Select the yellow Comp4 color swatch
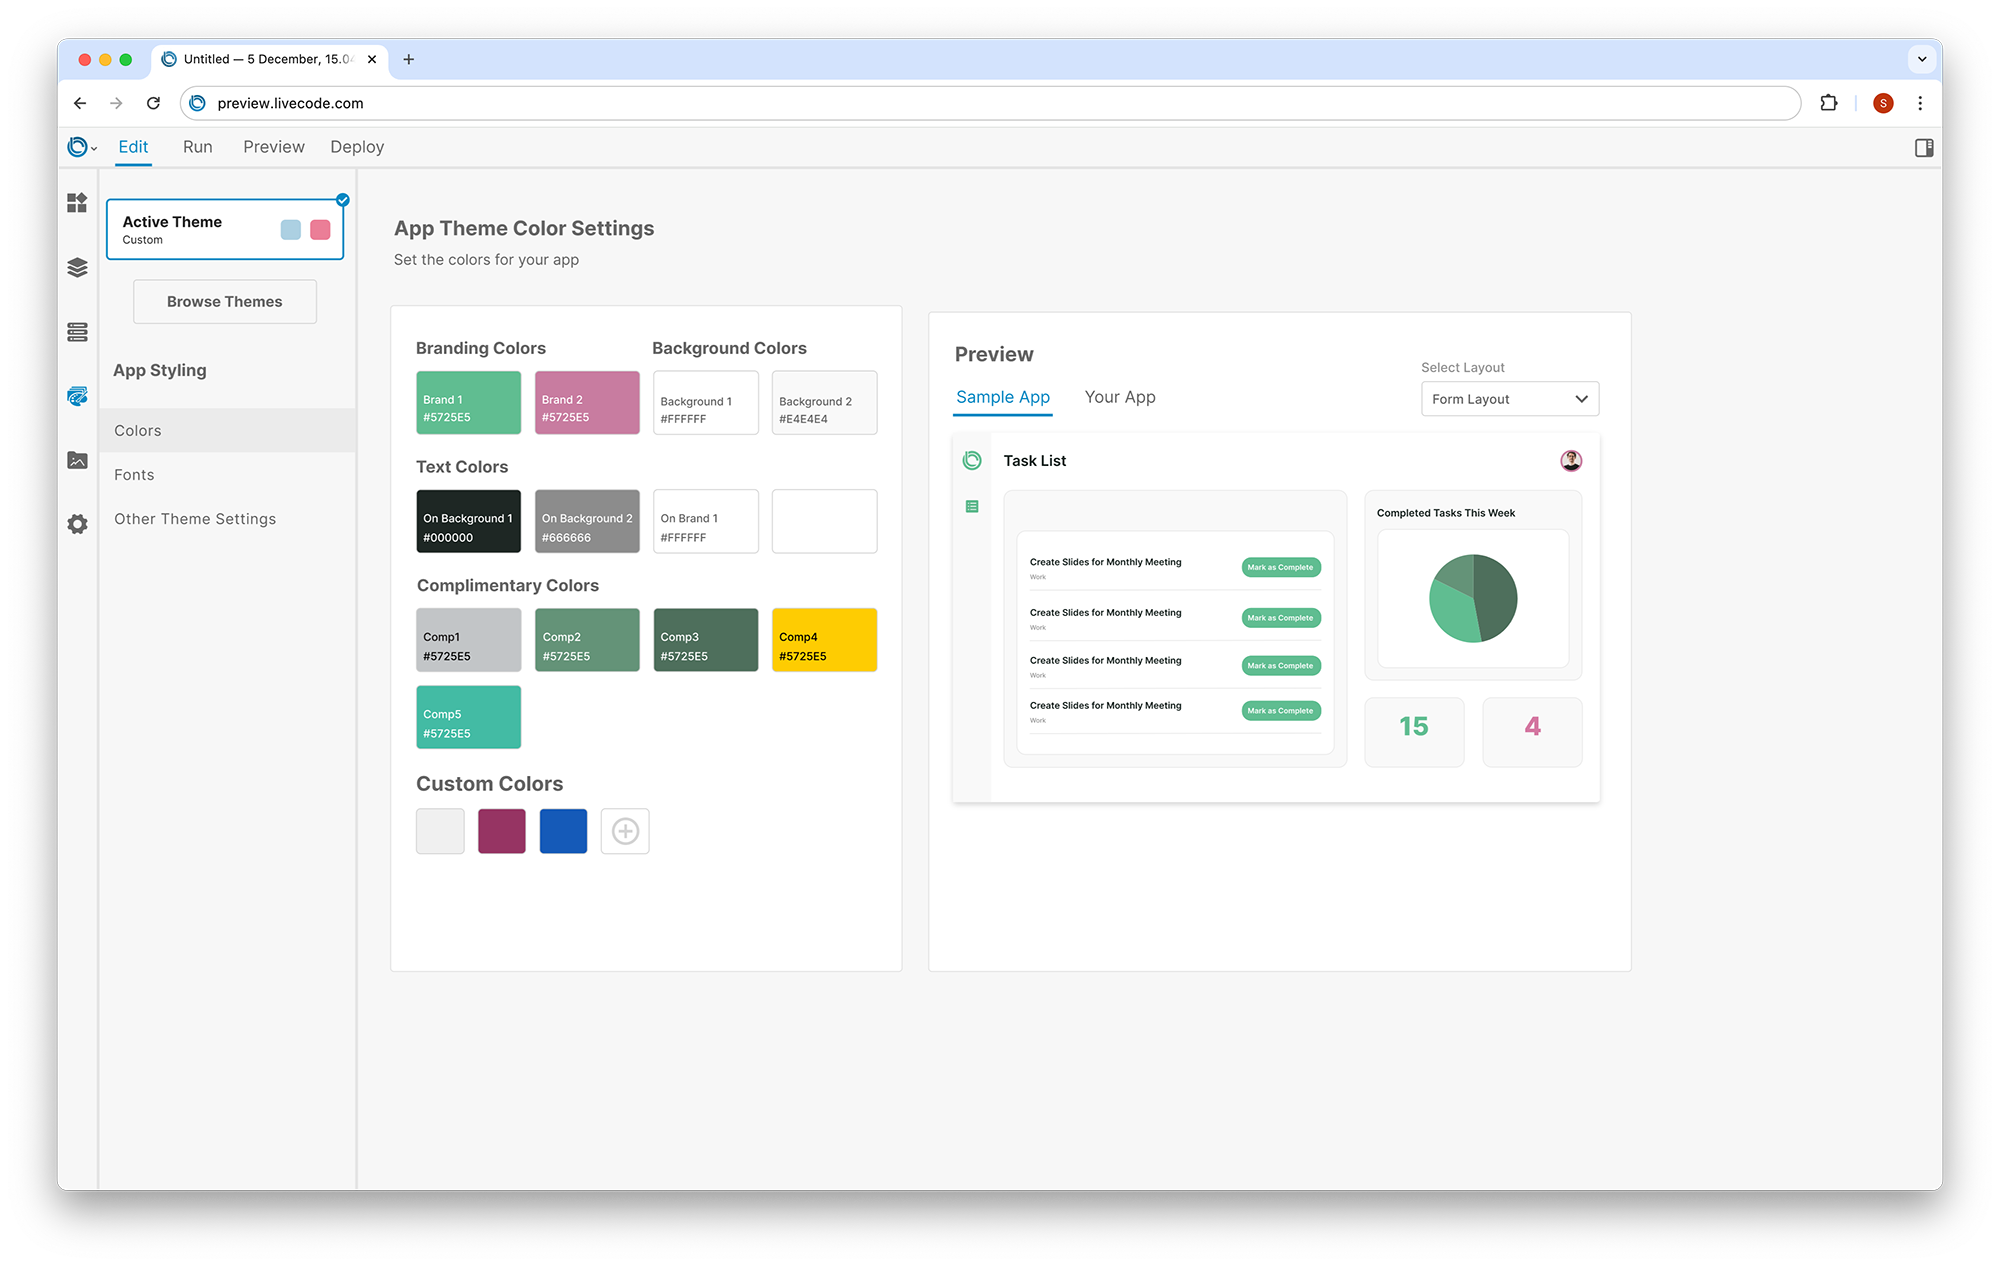 point(824,640)
